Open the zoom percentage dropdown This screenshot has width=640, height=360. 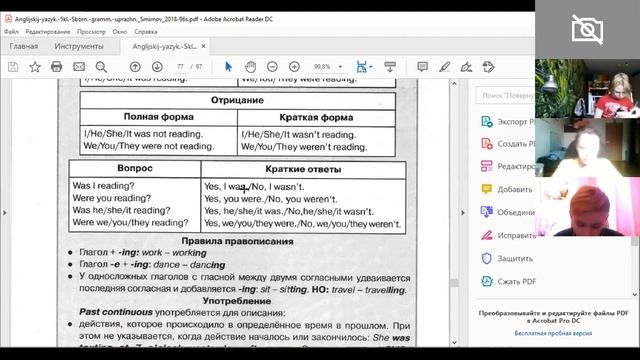340,67
